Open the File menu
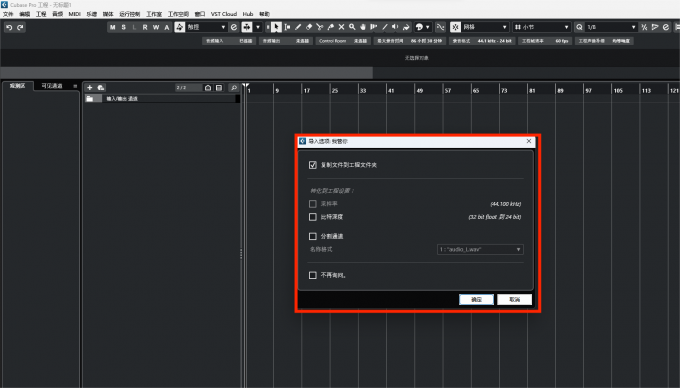The height and width of the screenshot is (388, 680). tap(8, 14)
